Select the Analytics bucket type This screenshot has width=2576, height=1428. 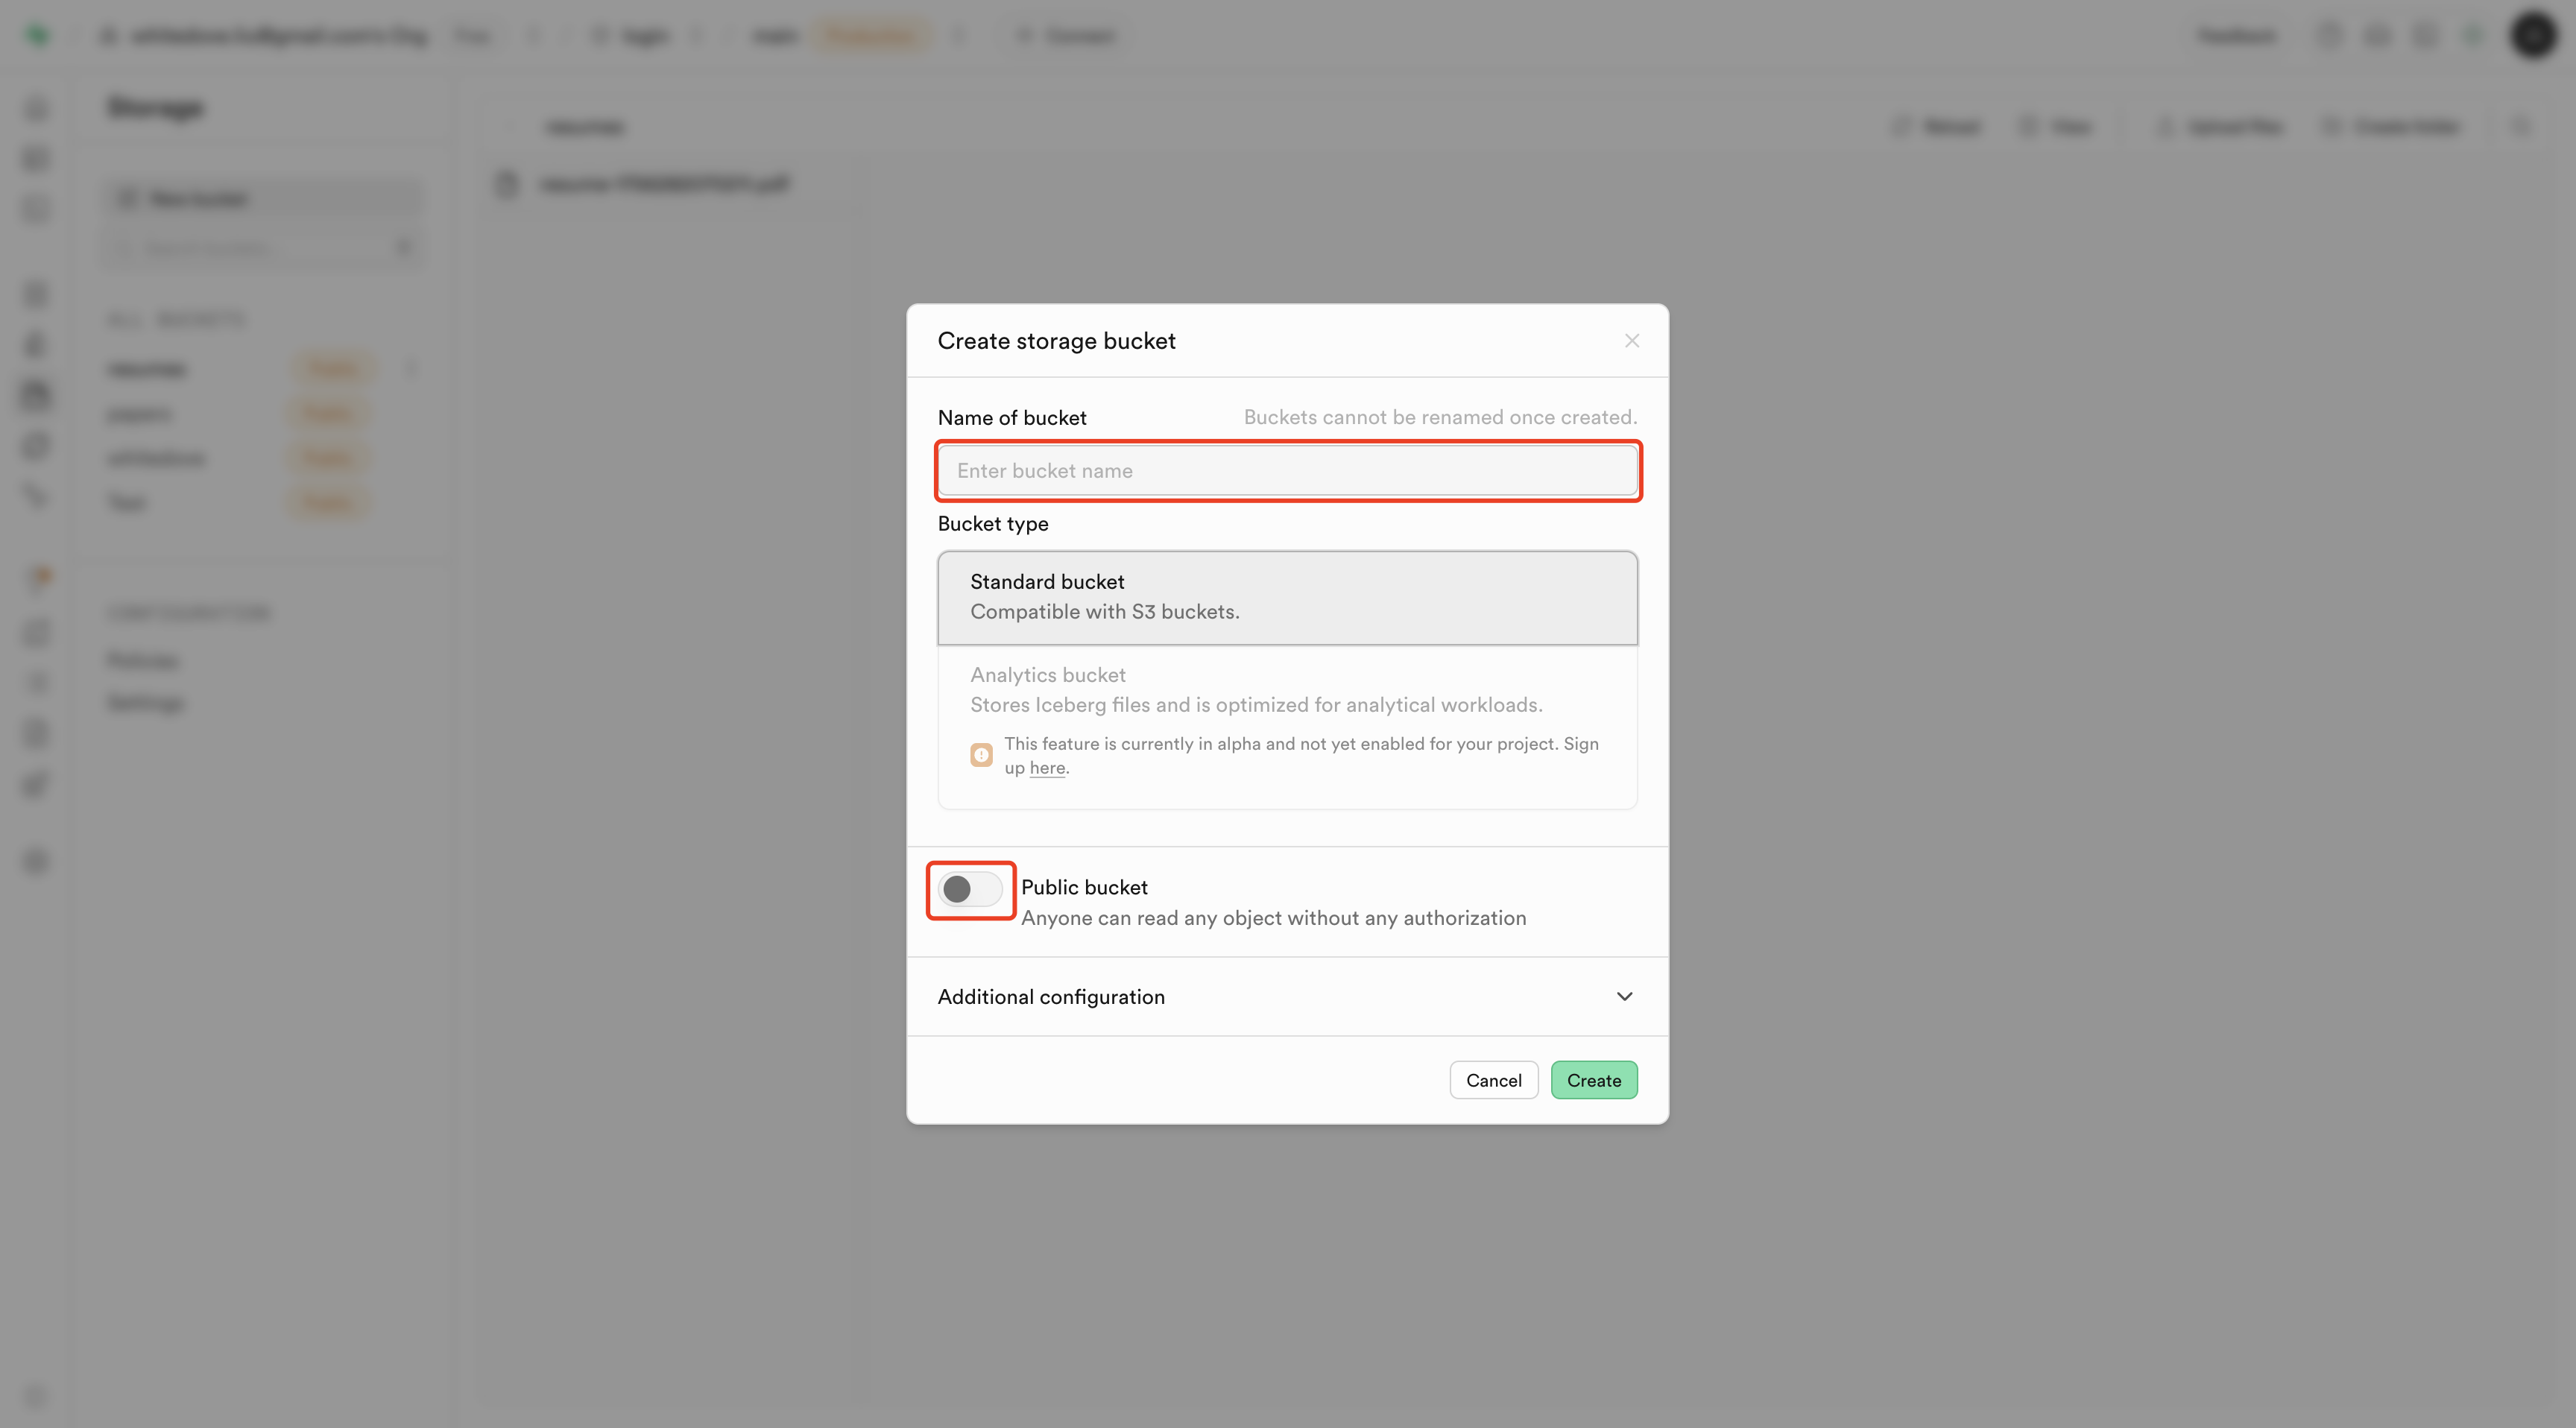1287,690
